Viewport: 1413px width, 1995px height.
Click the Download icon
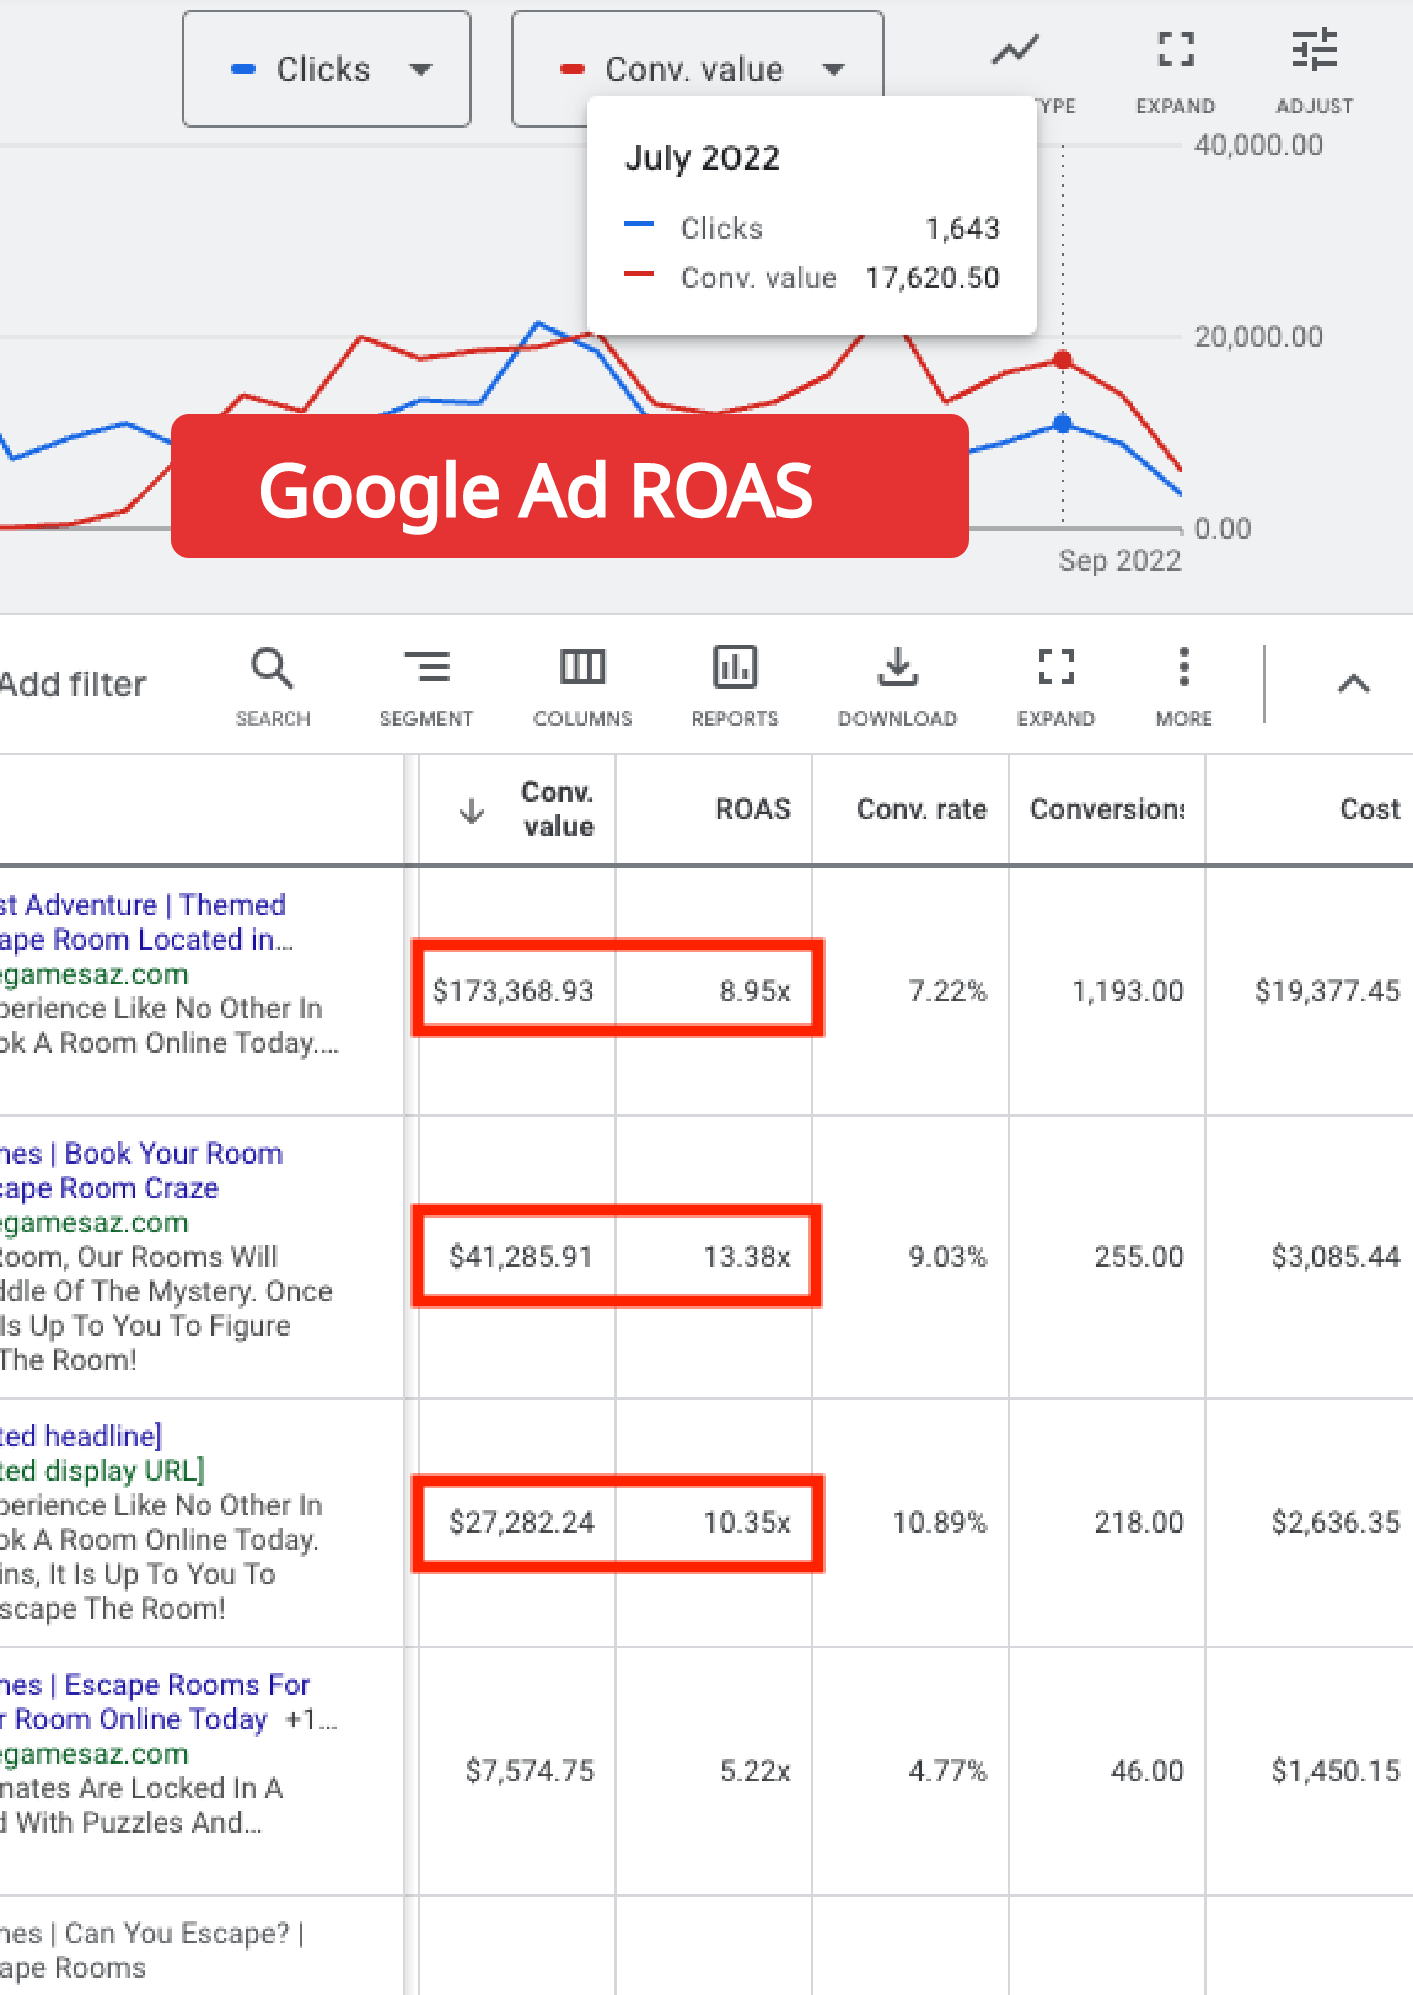(897, 687)
